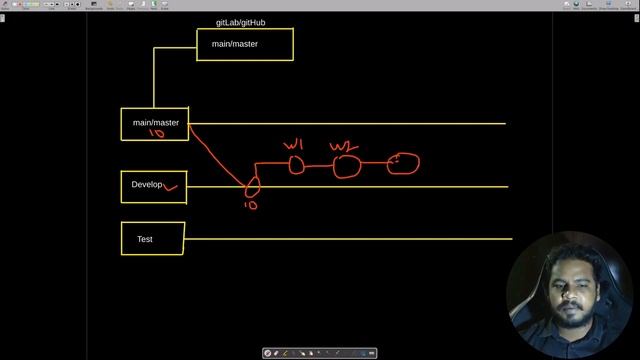Go to the Next page

(153, 5)
